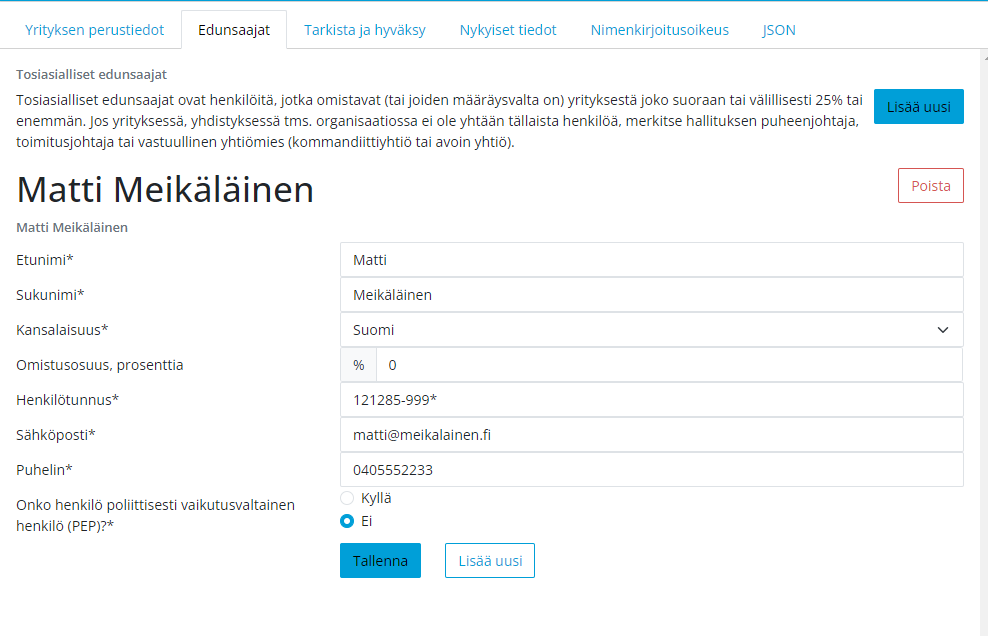Screen dimensions: 988x636
Task: Save the form with Tallenna
Action: (x=380, y=560)
